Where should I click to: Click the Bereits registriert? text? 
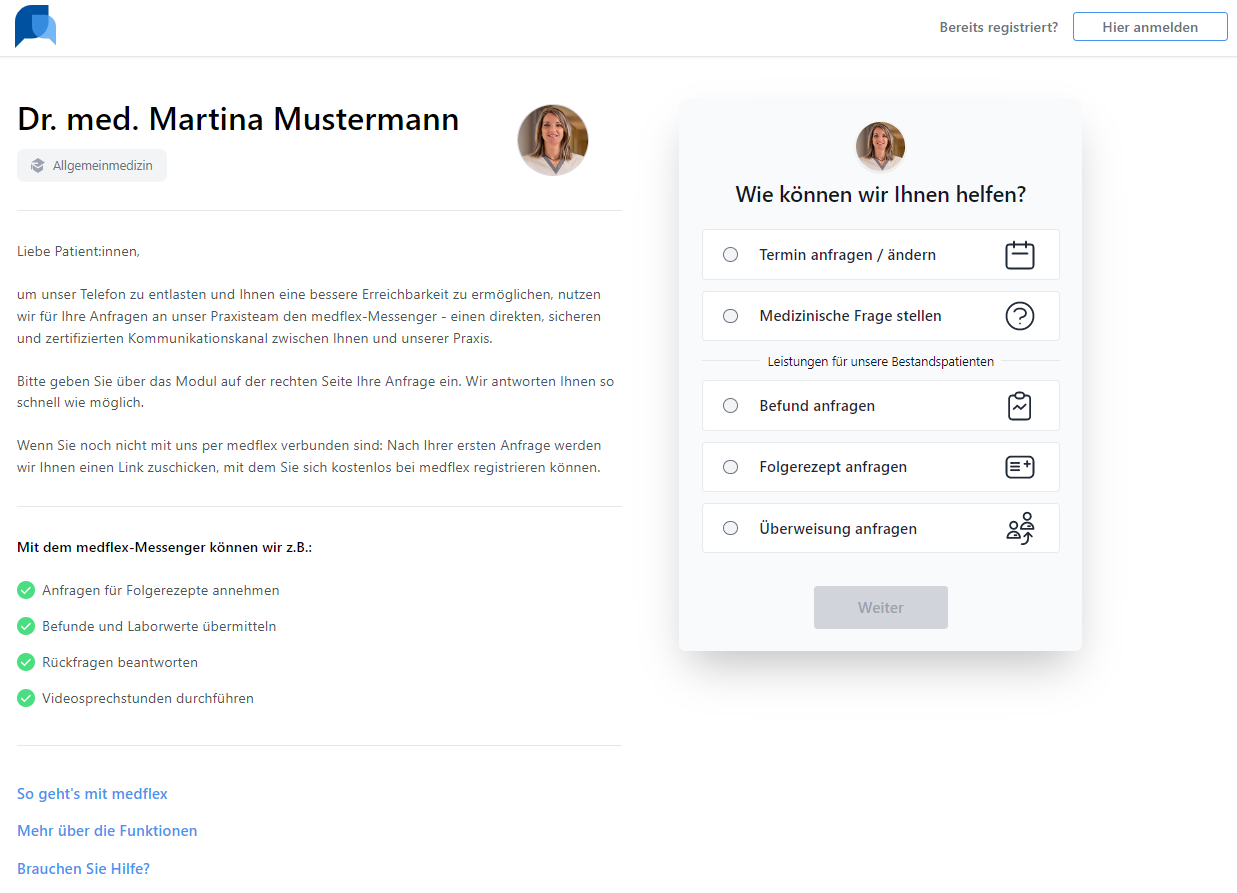pos(998,27)
